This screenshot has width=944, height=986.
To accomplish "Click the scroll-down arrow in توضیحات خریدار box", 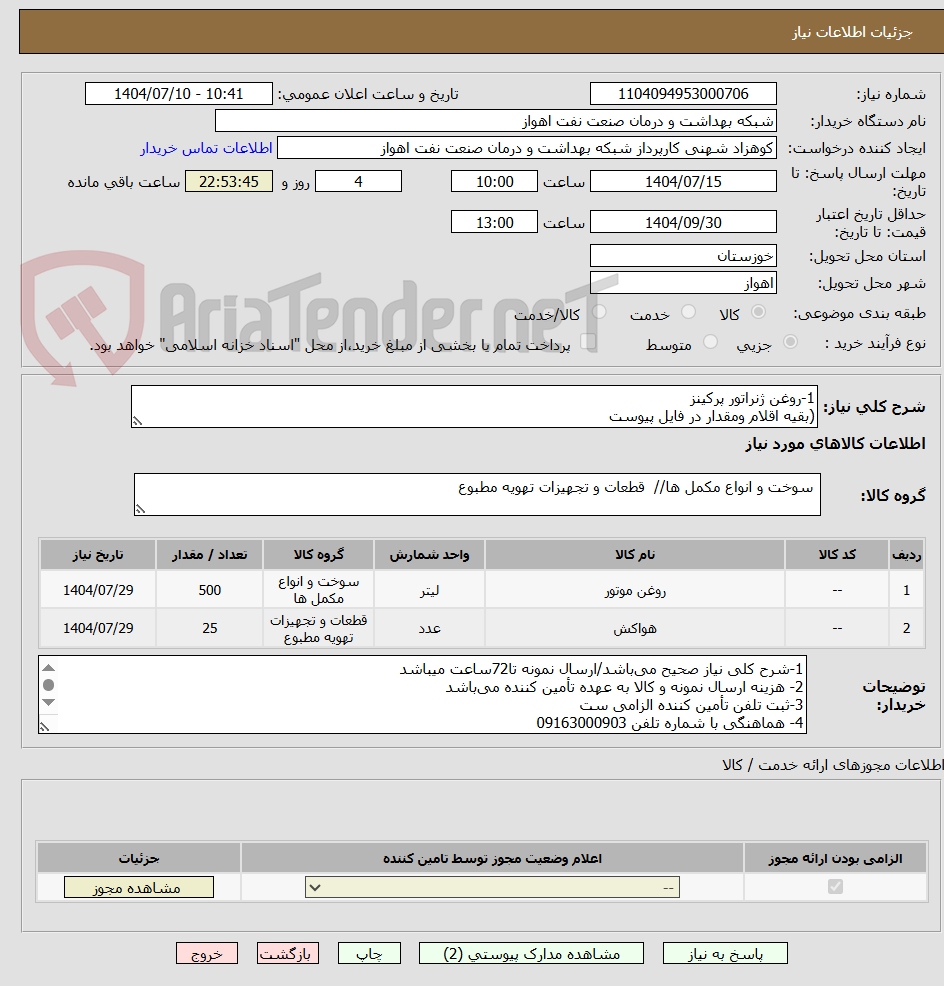I will click(x=48, y=702).
